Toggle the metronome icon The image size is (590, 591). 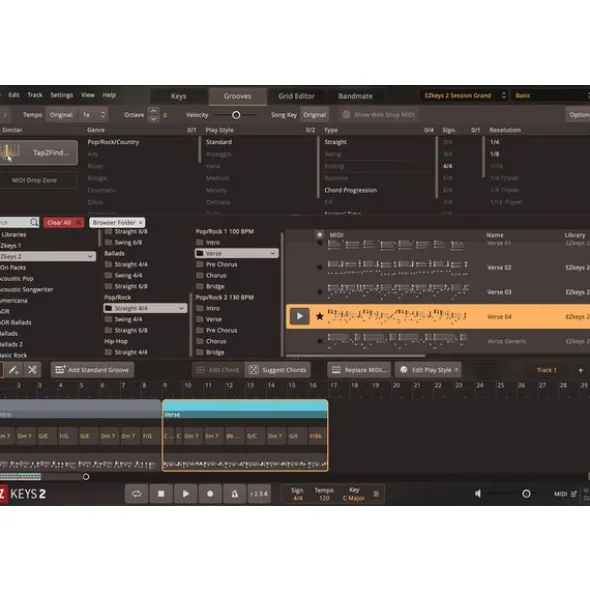(234, 493)
